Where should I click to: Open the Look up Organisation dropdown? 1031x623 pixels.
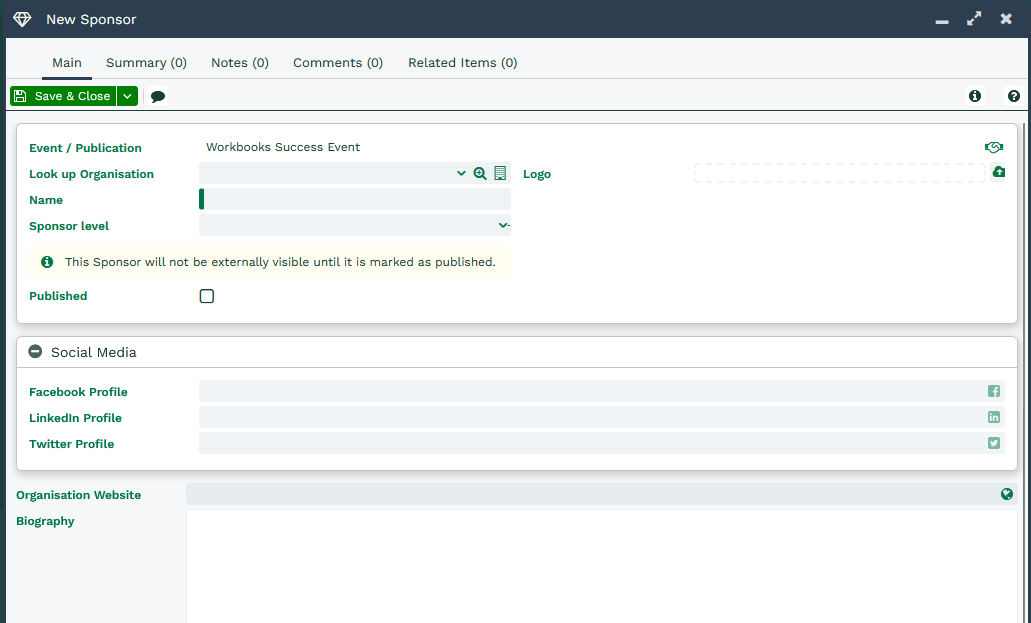461,173
